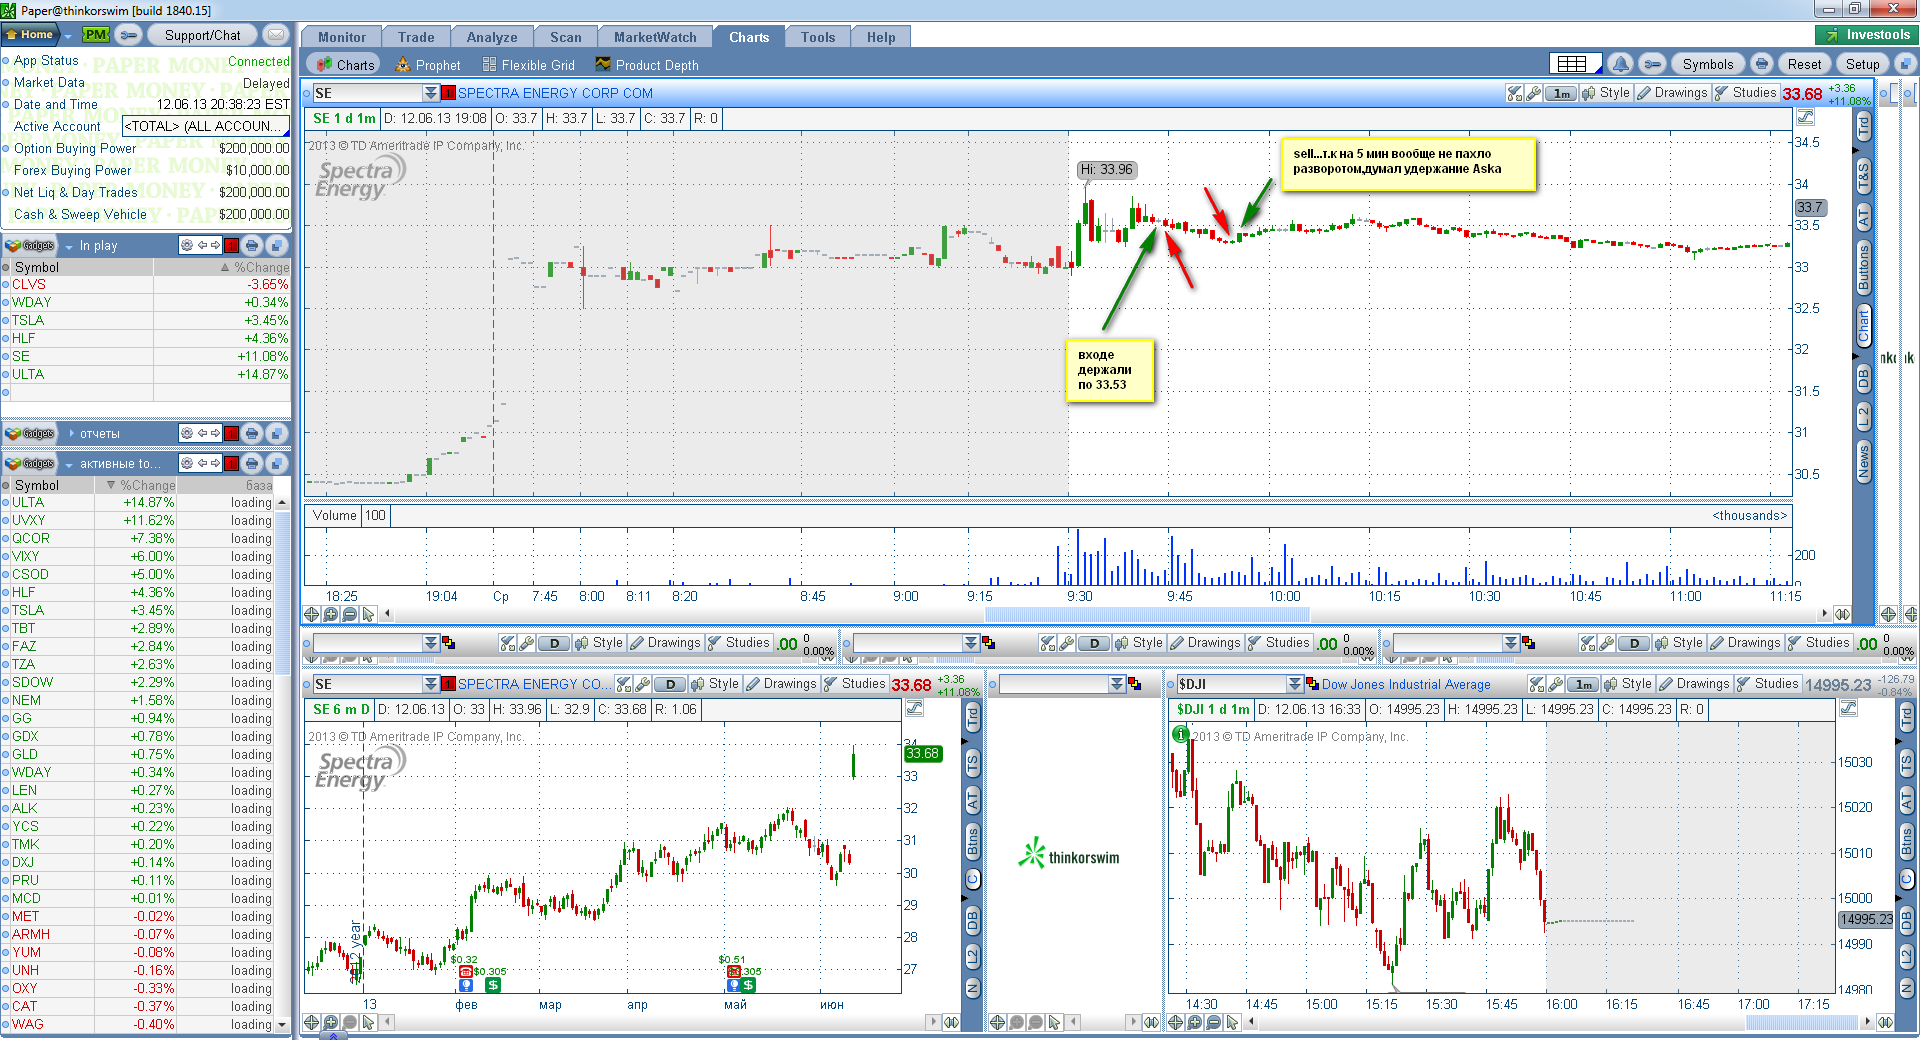Toggle Buttons side panel on main chart
The image size is (1920, 1040).
[x=1864, y=267]
